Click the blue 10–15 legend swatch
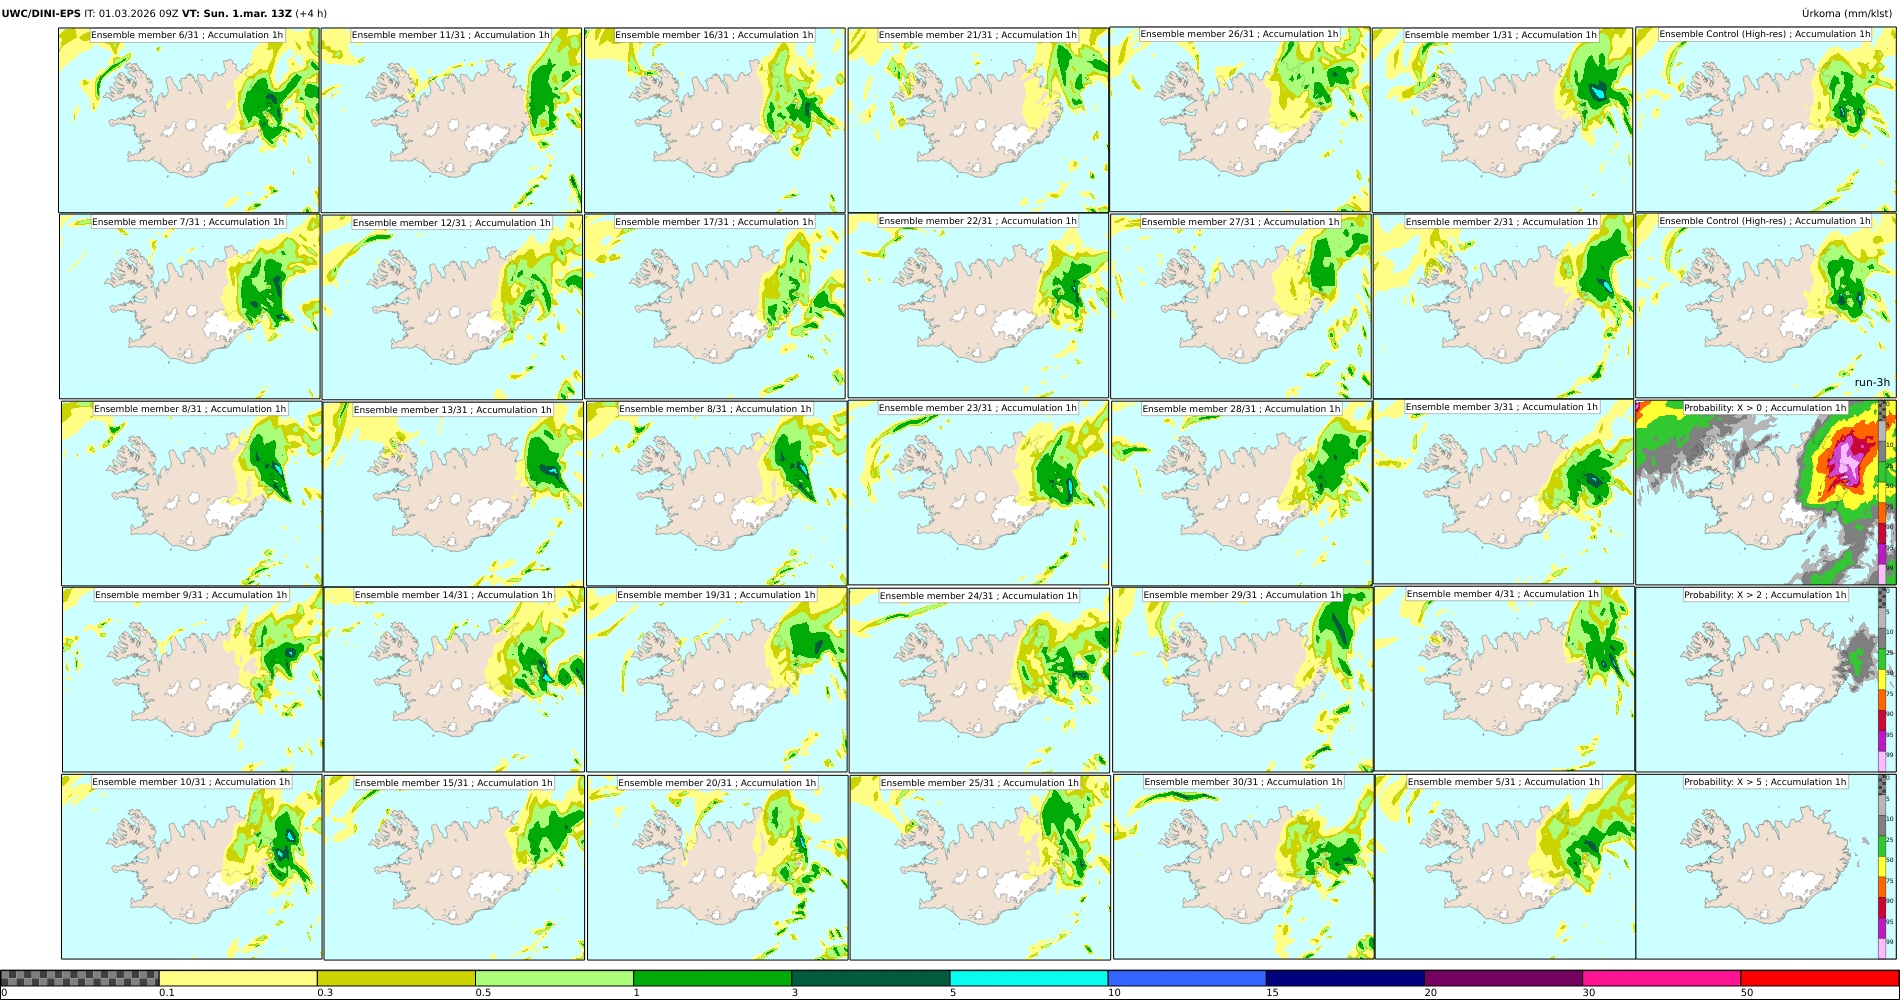The height and width of the screenshot is (1000, 1900). tap(1187, 978)
